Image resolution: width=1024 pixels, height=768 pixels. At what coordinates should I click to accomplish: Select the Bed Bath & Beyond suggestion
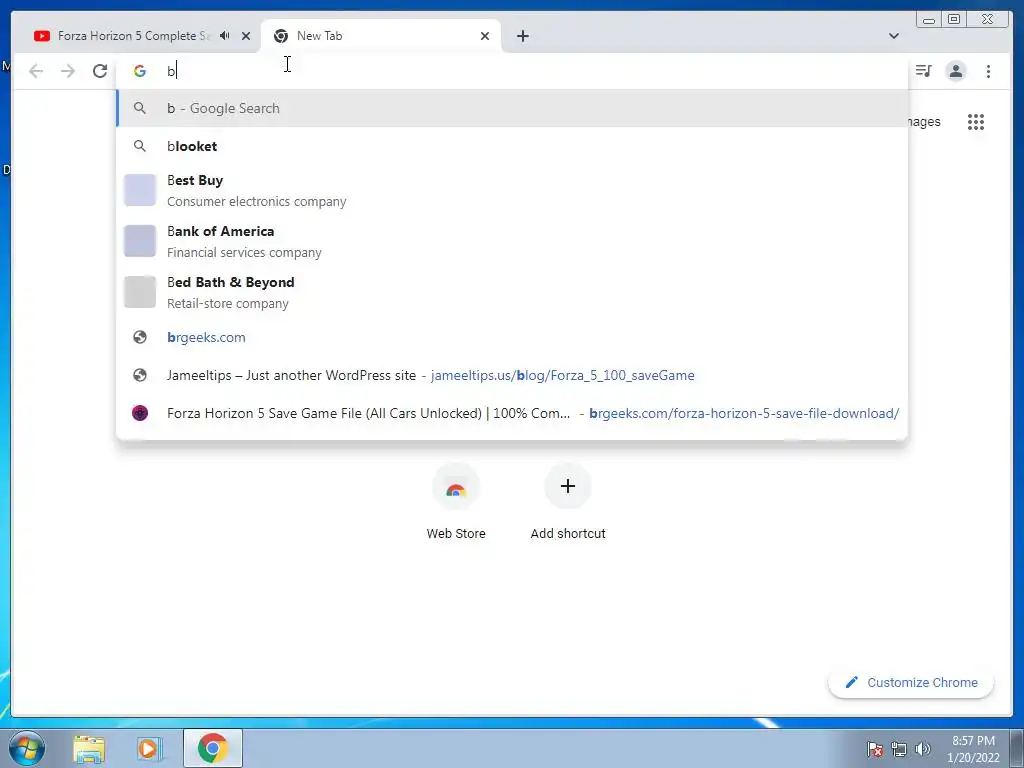click(512, 292)
